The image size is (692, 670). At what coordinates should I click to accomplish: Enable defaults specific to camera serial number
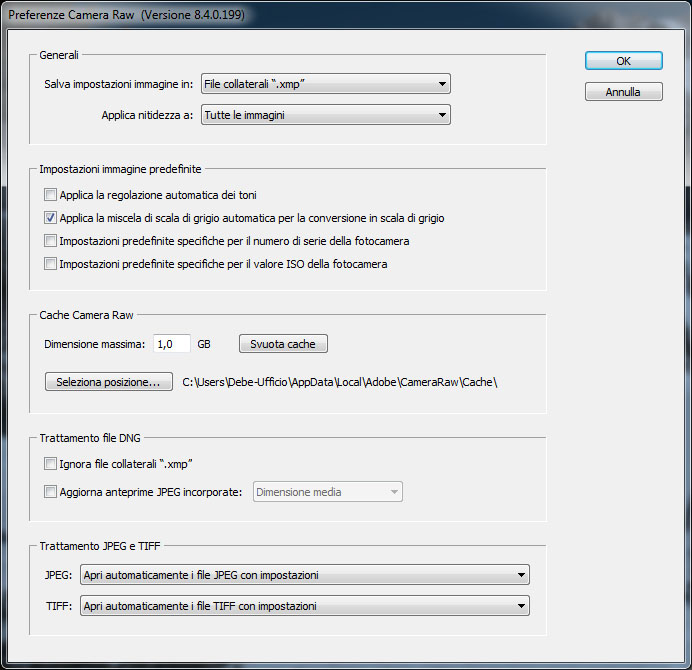pos(51,241)
